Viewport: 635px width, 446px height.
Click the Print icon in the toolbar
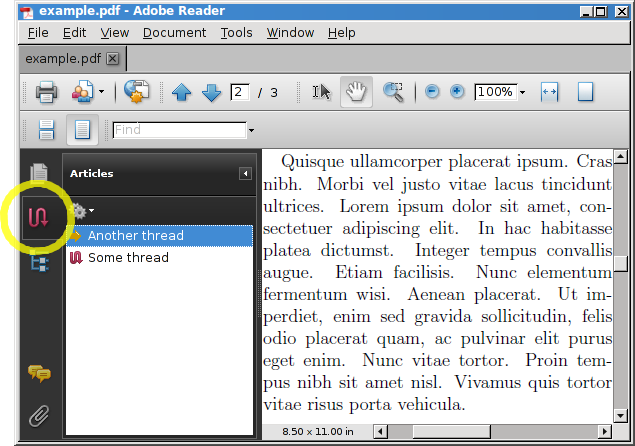(x=46, y=93)
